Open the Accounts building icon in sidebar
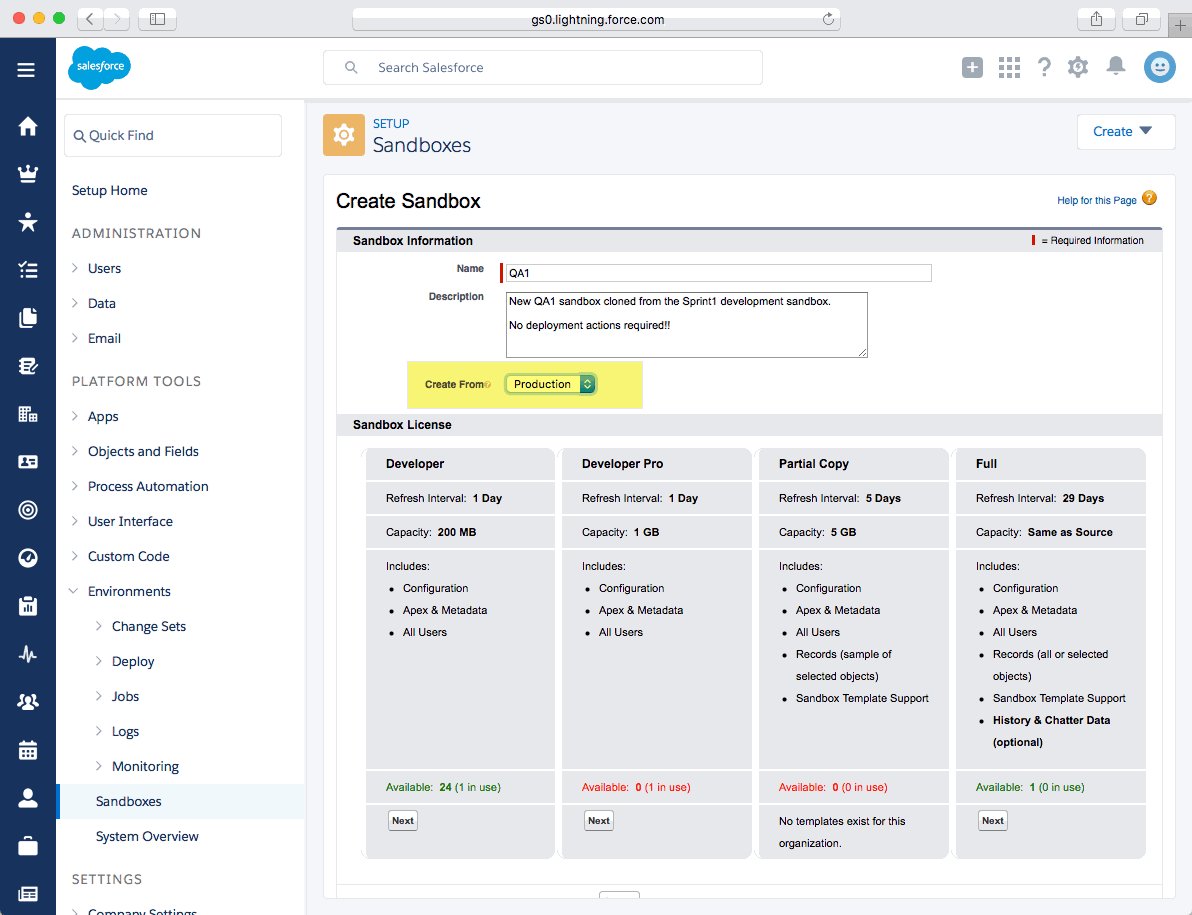This screenshot has height=915, width=1192. 27,414
